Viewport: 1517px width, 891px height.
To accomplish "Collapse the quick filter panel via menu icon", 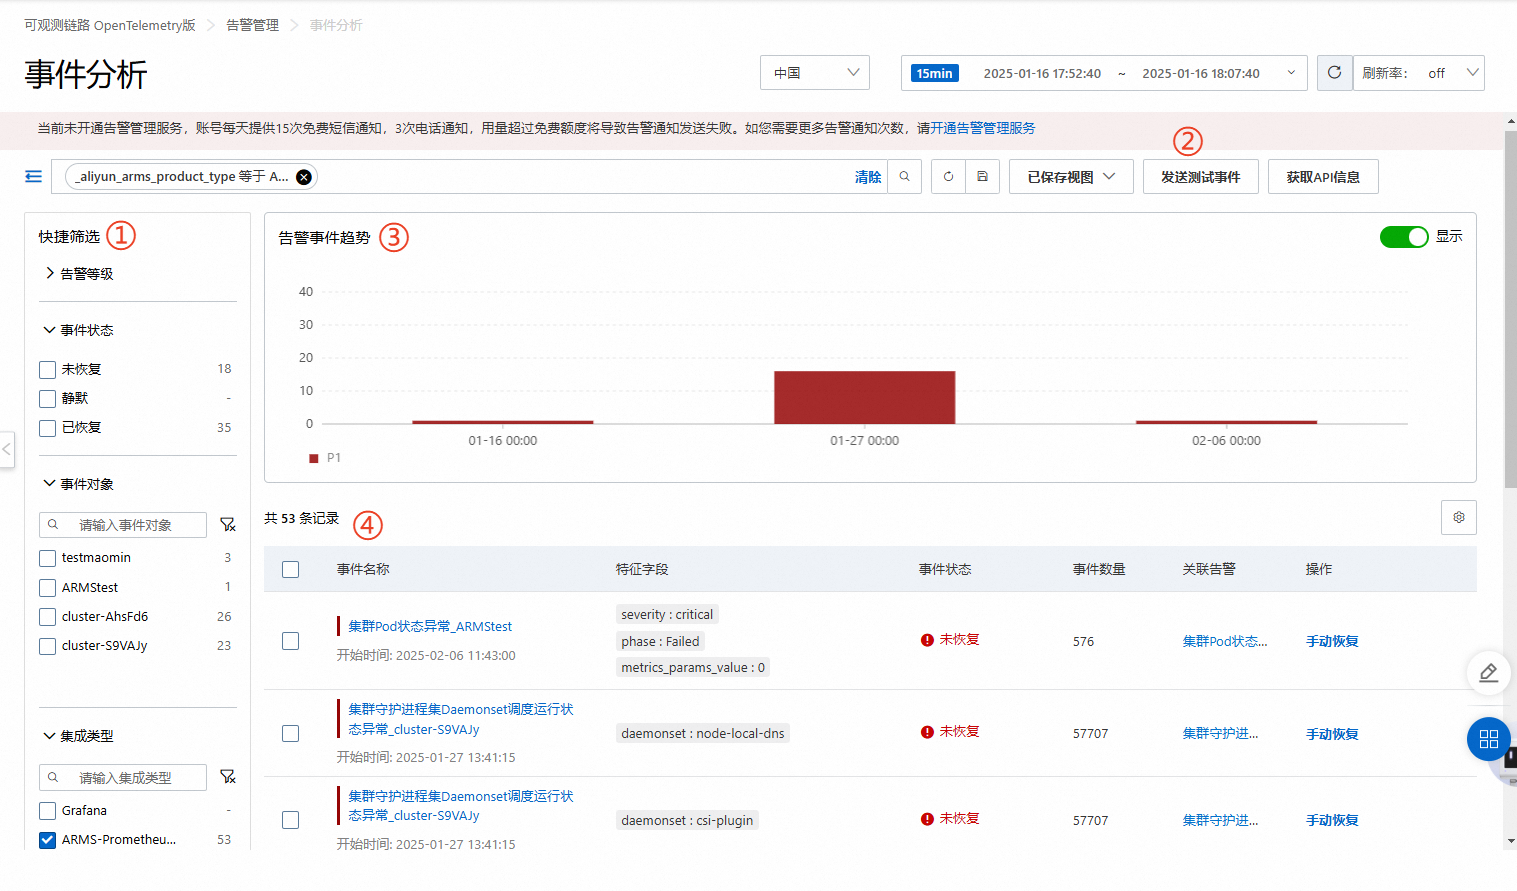I will (33, 176).
